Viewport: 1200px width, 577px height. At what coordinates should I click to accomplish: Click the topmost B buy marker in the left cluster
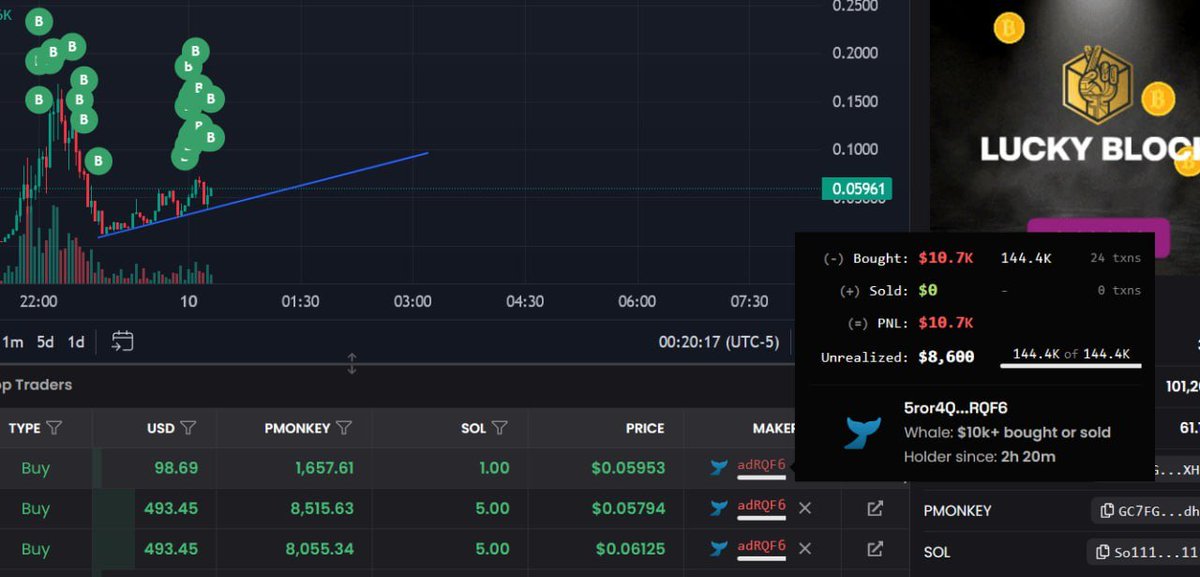point(39,20)
